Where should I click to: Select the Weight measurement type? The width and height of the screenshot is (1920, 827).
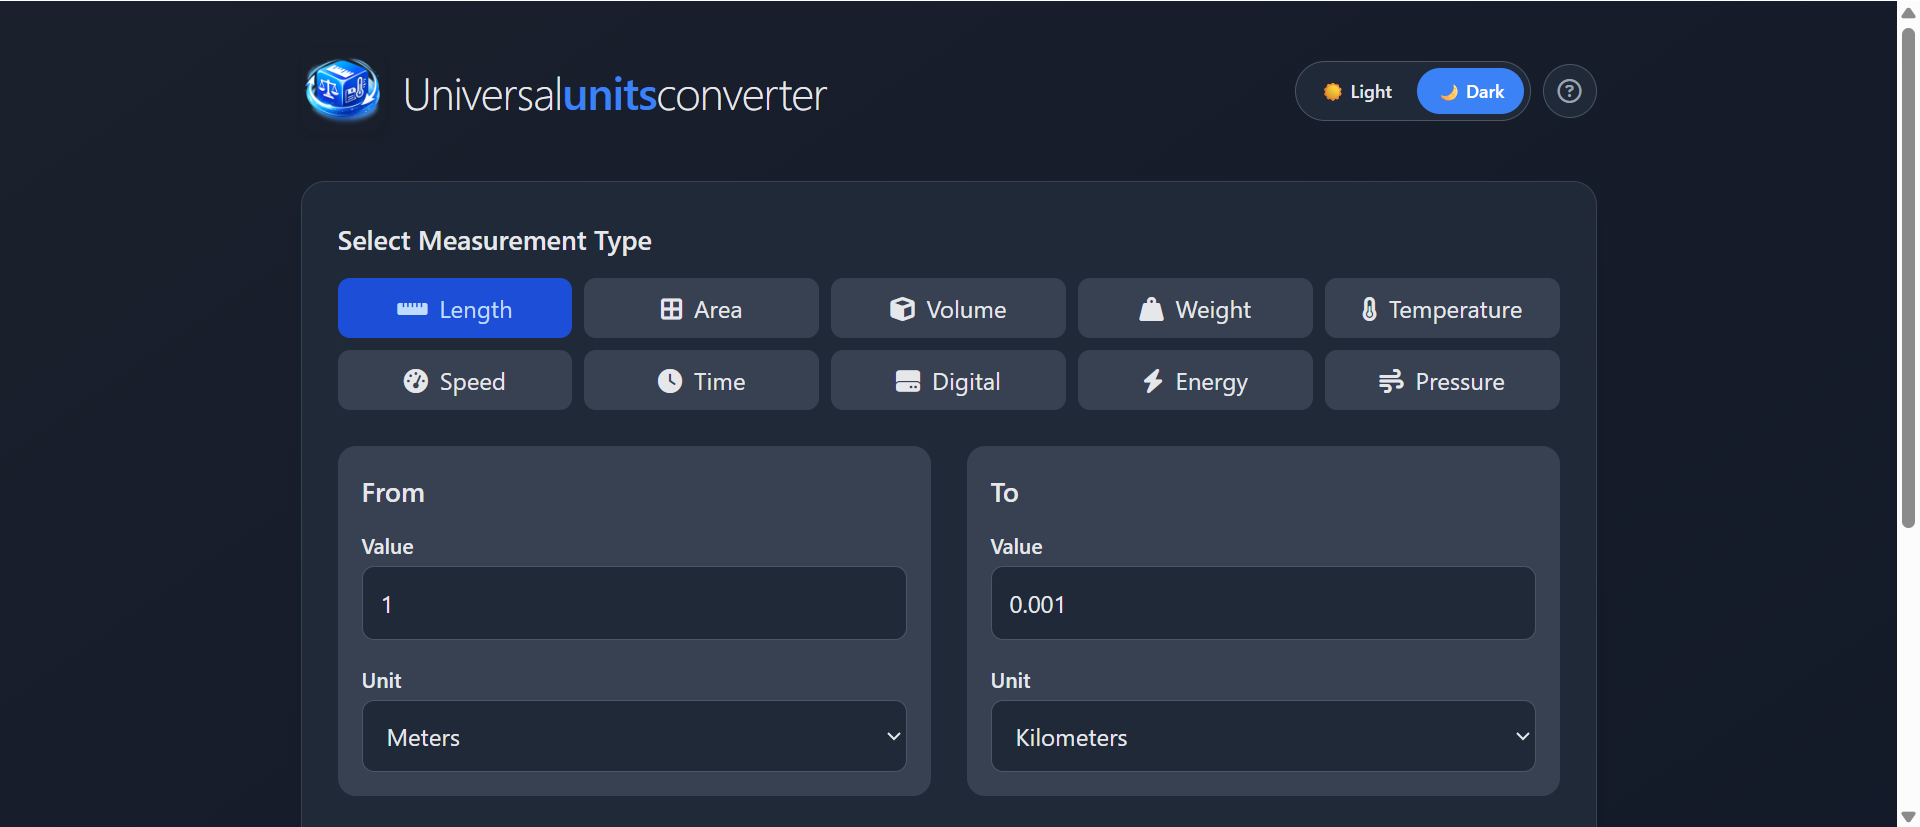[1195, 309]
